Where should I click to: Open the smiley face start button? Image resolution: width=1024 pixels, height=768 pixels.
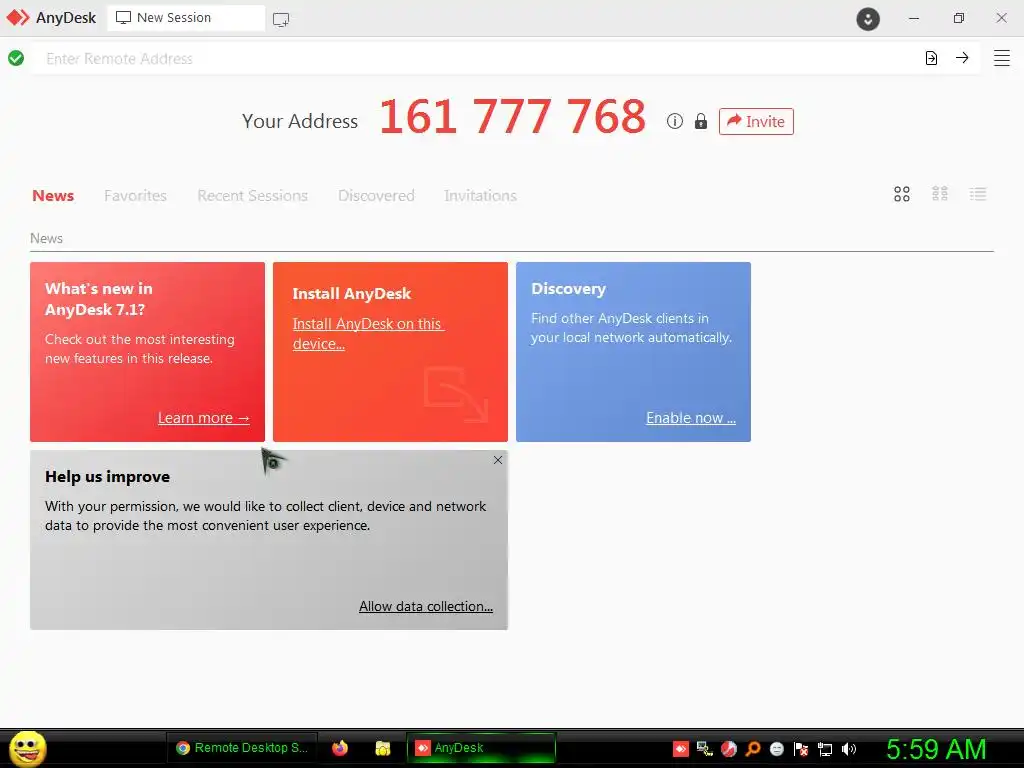(x=27, y=748)
